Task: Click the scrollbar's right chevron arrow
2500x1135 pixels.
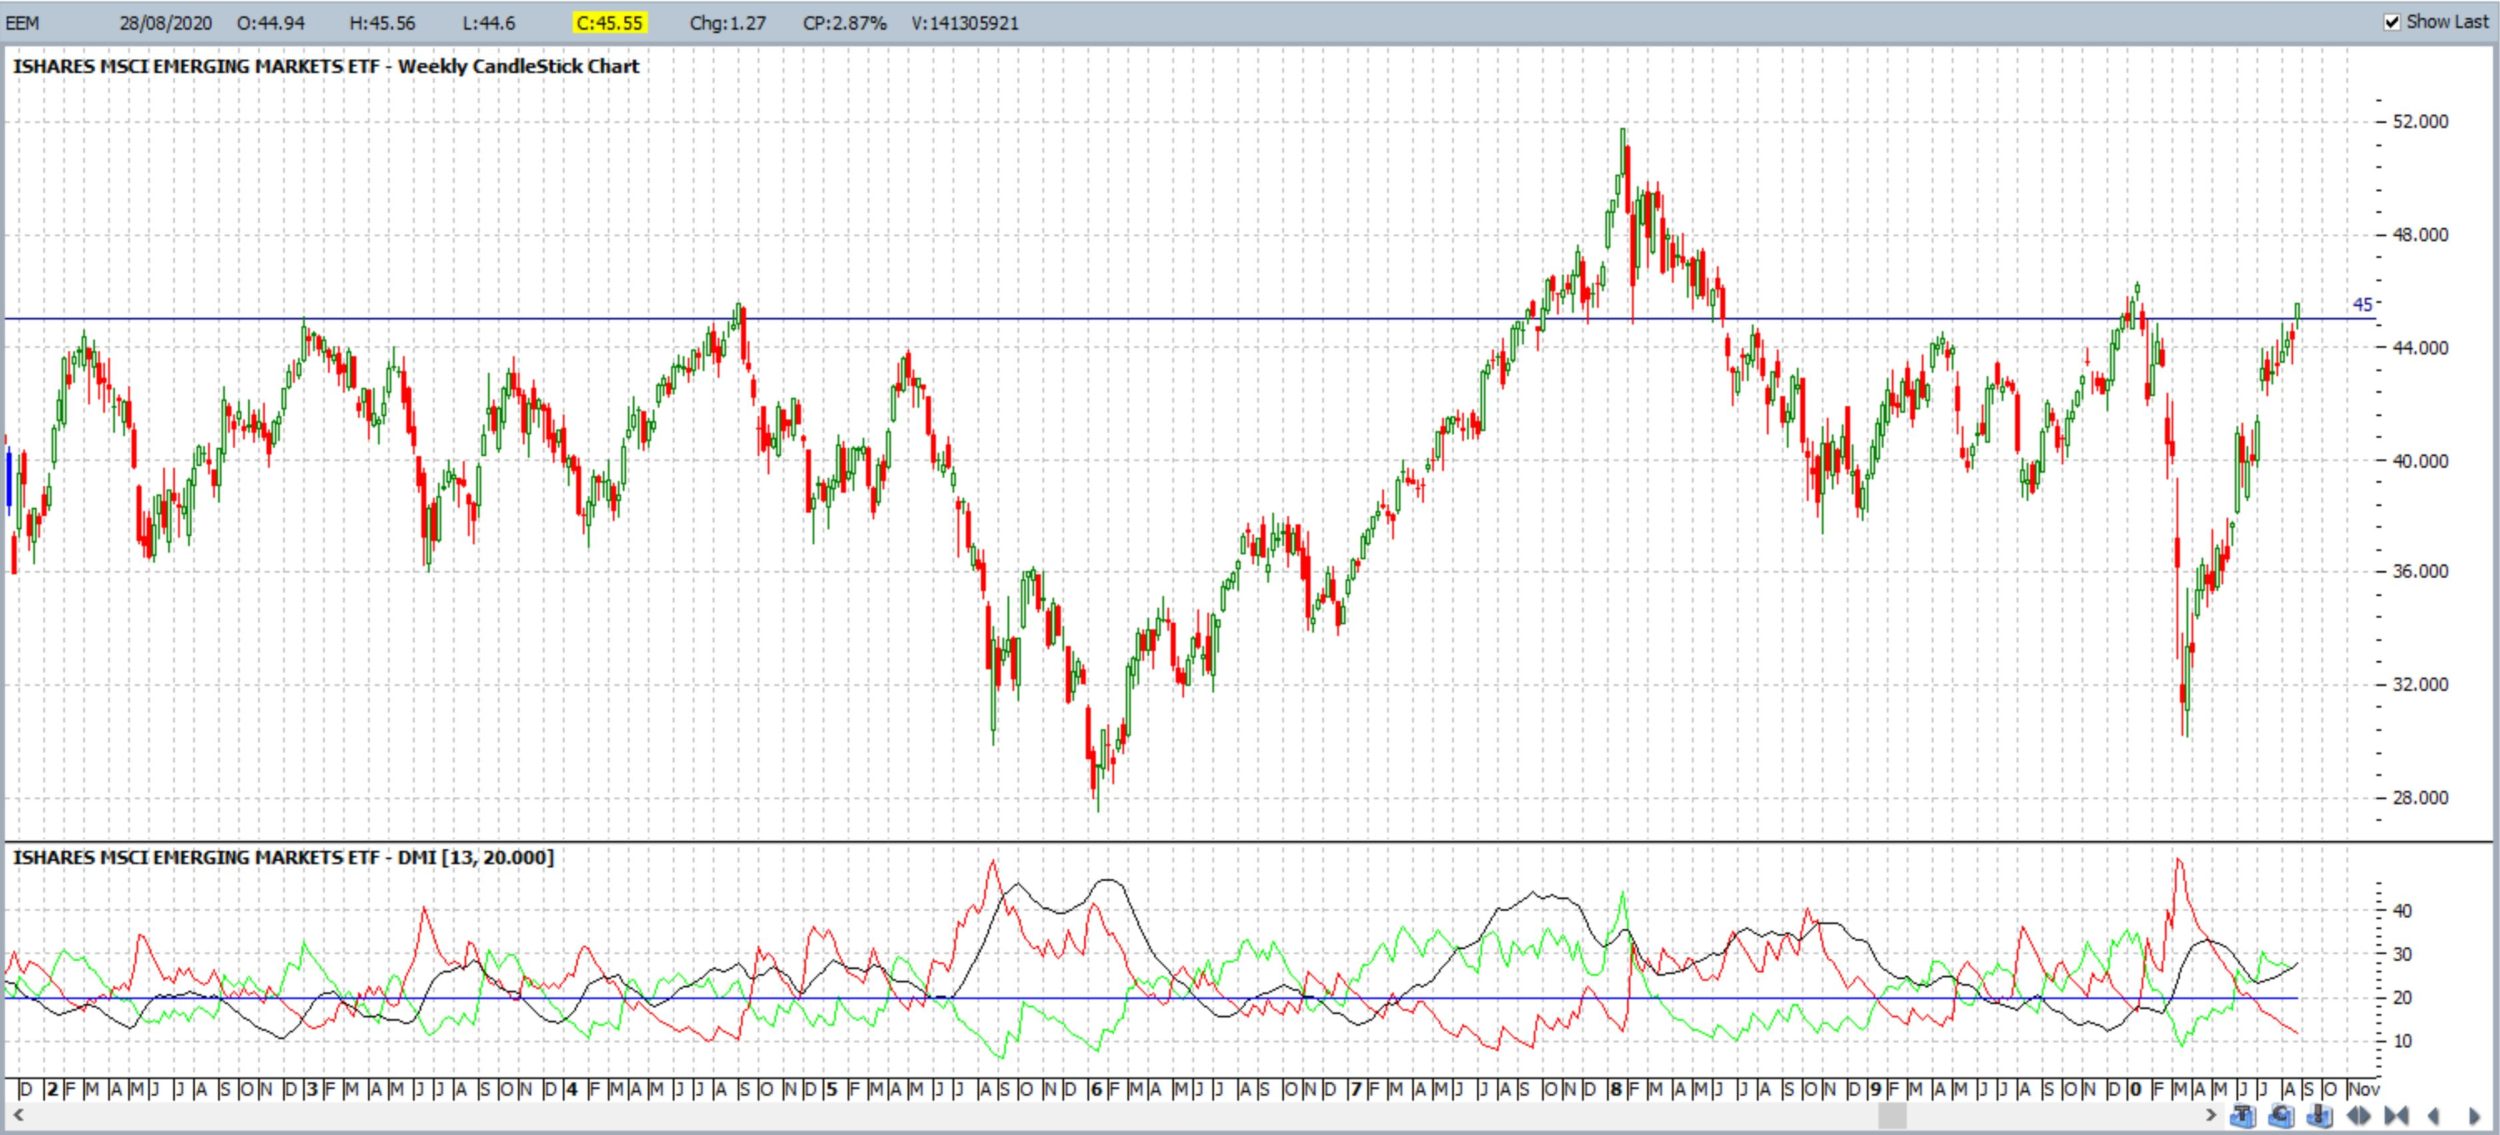Action: coord(2211,1114)
